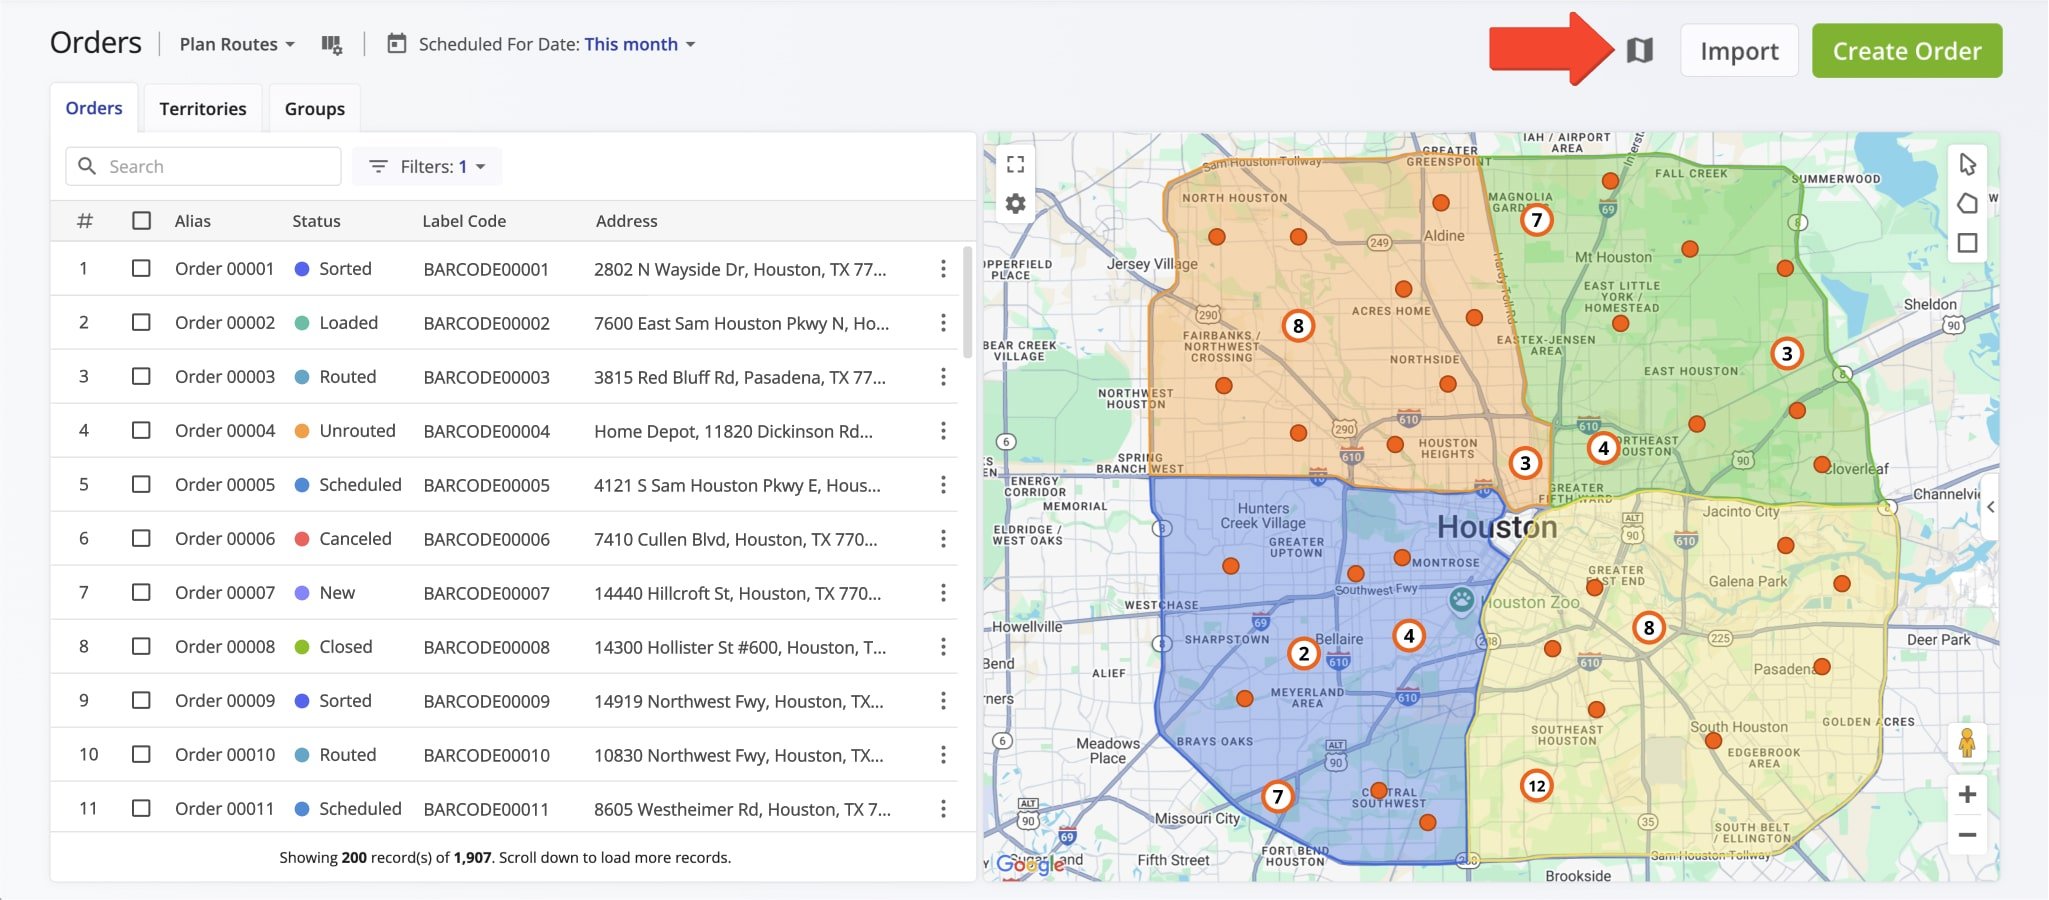Toggle the select-all header checkbox
Screen dimensions: 2049x900
pos(141,220)
